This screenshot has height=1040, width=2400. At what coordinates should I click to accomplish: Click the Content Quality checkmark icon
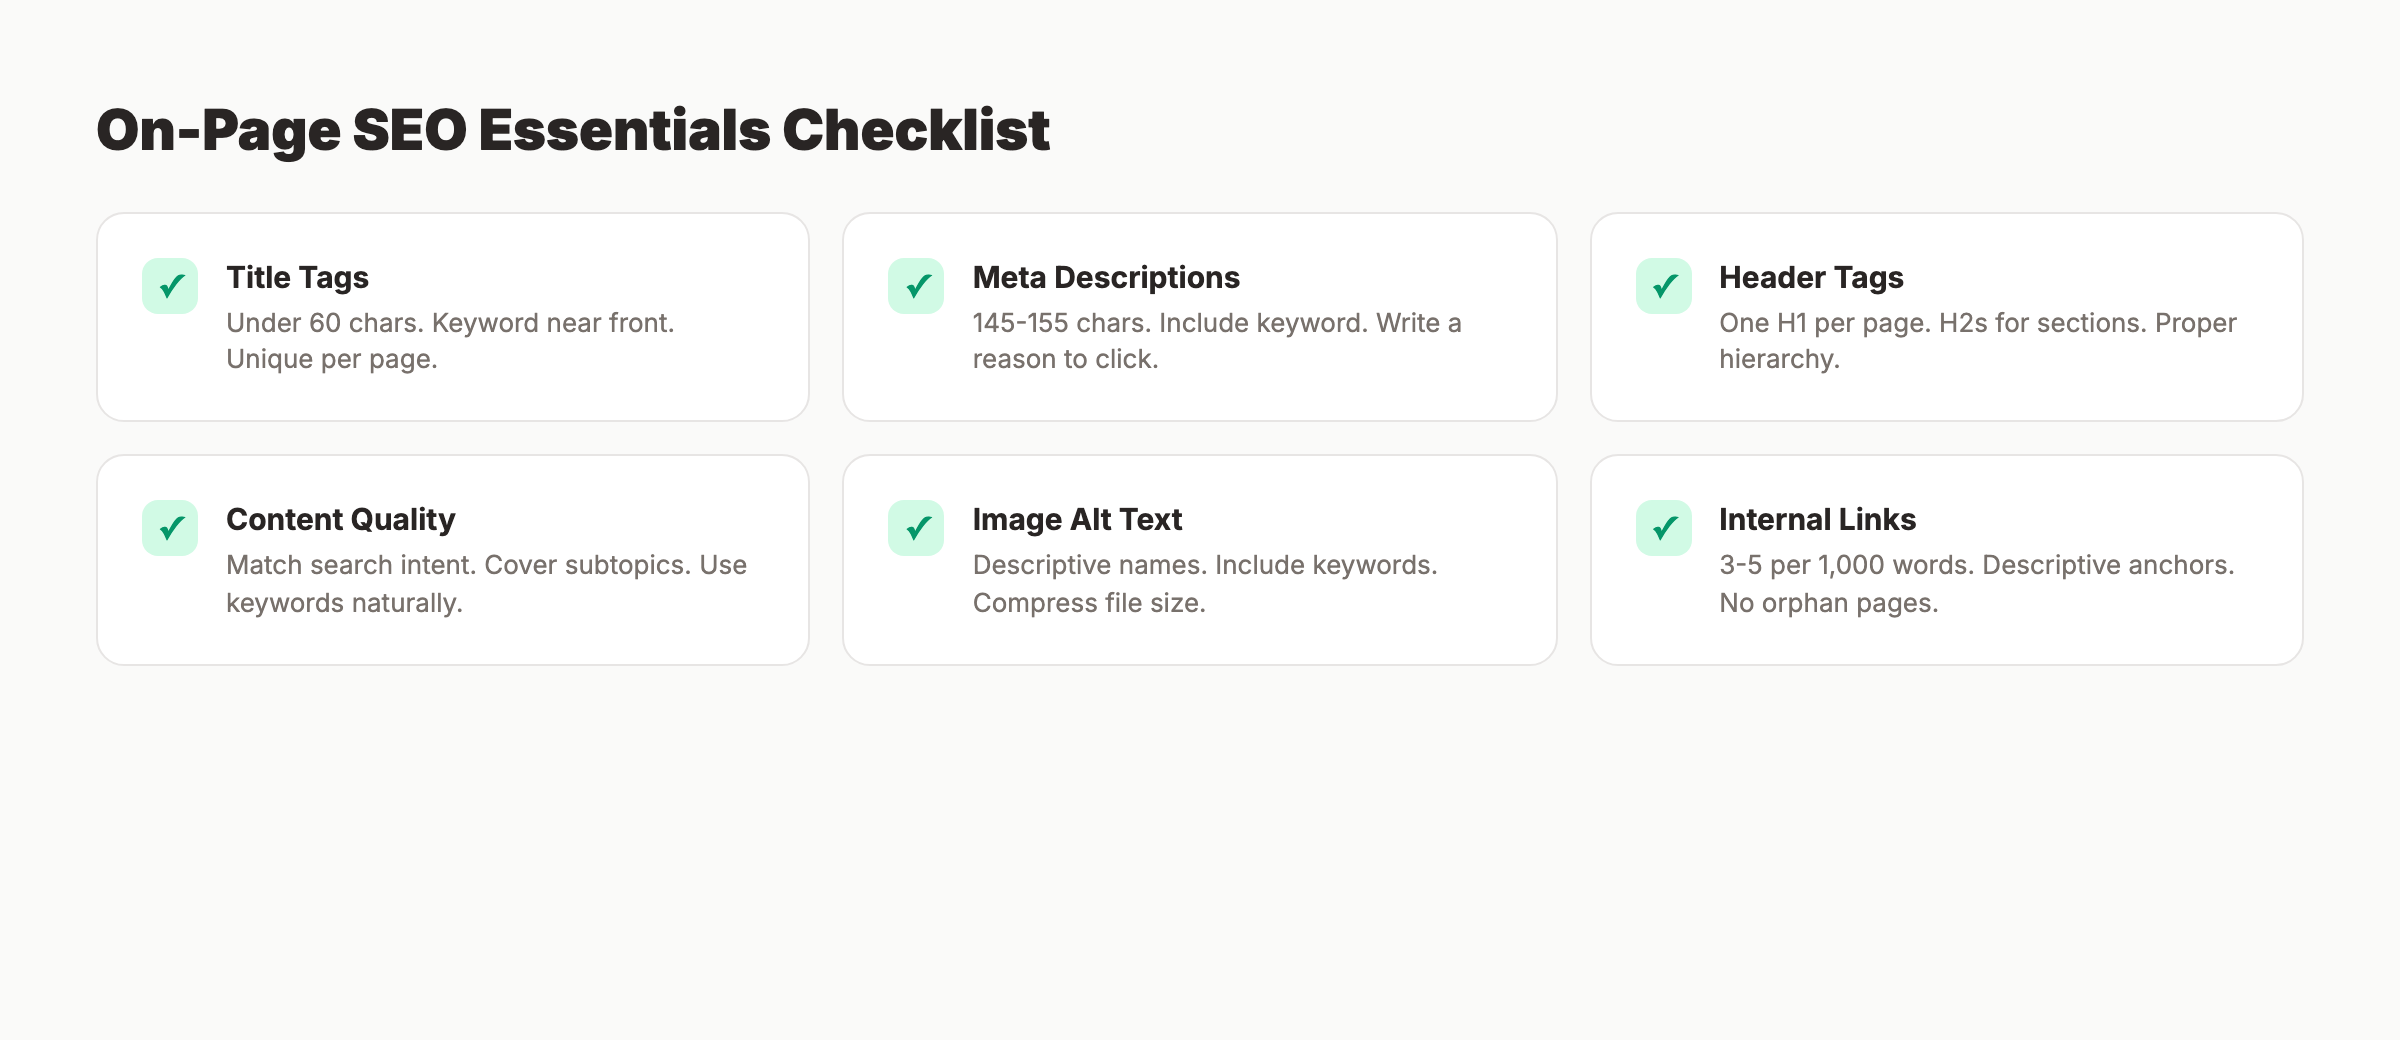click(170, 529)
